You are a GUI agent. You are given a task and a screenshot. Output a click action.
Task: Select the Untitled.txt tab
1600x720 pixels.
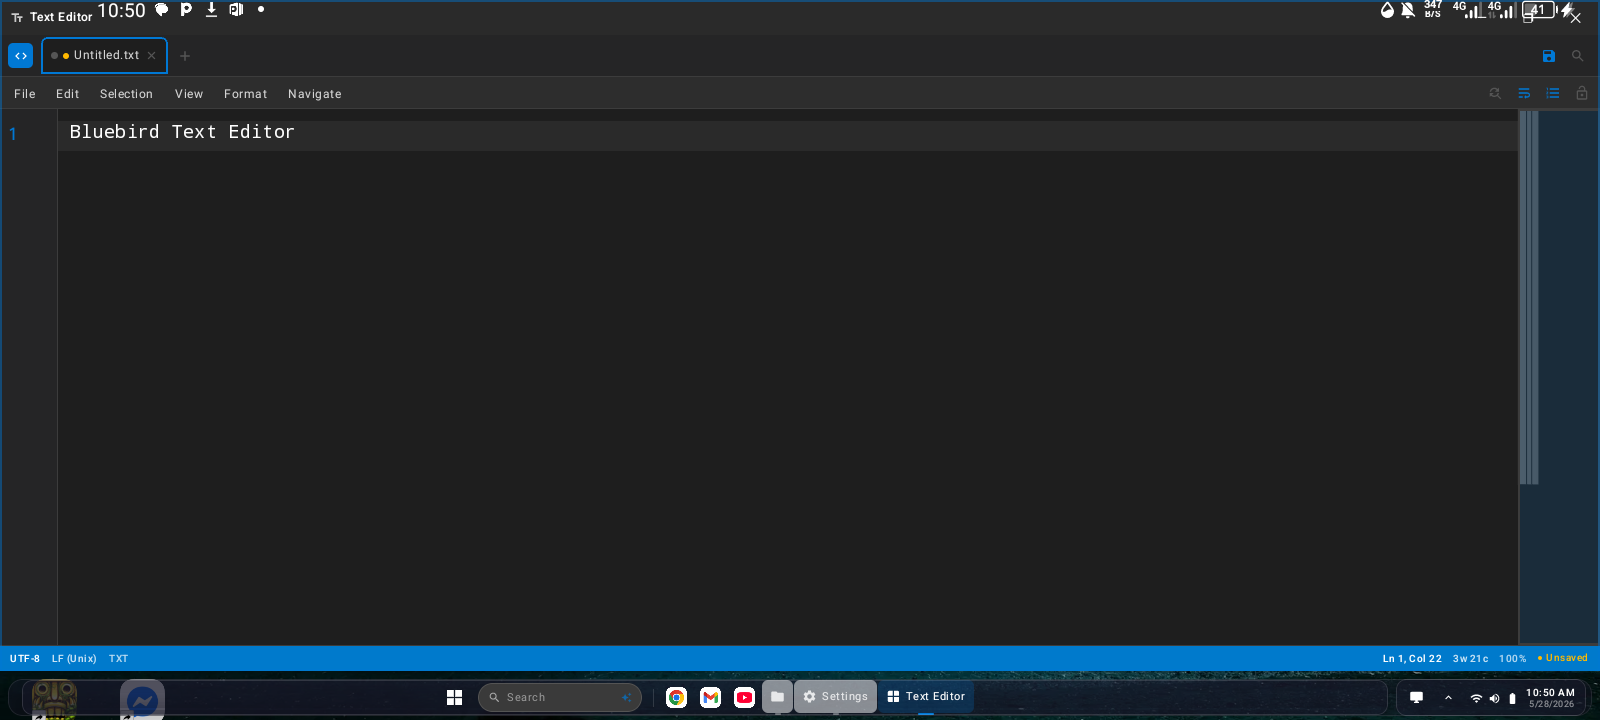[104, 56]
